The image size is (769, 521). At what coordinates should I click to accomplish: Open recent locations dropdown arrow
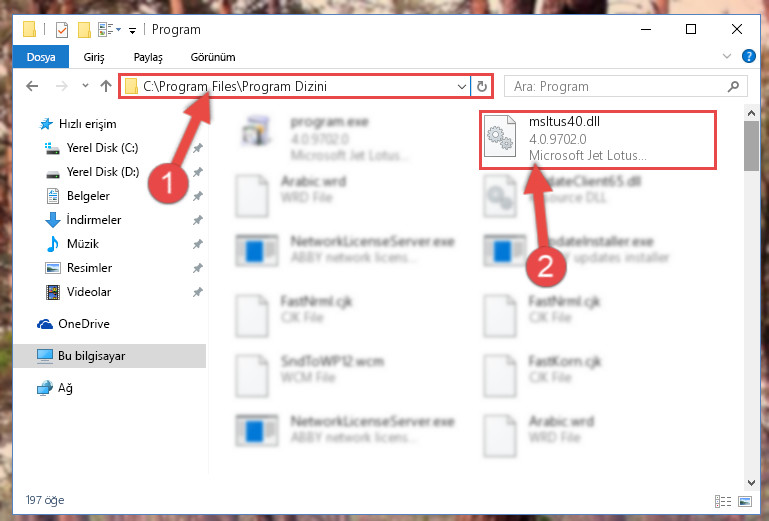(85, 86)
